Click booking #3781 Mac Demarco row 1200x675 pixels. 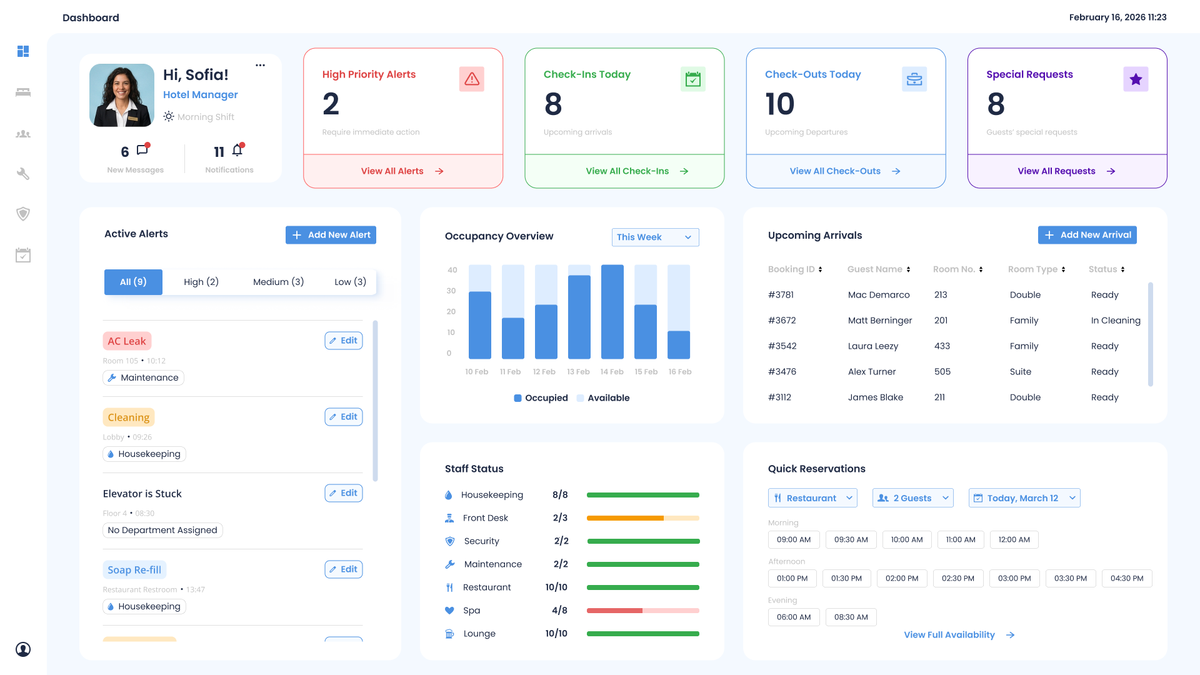[956, 295]
